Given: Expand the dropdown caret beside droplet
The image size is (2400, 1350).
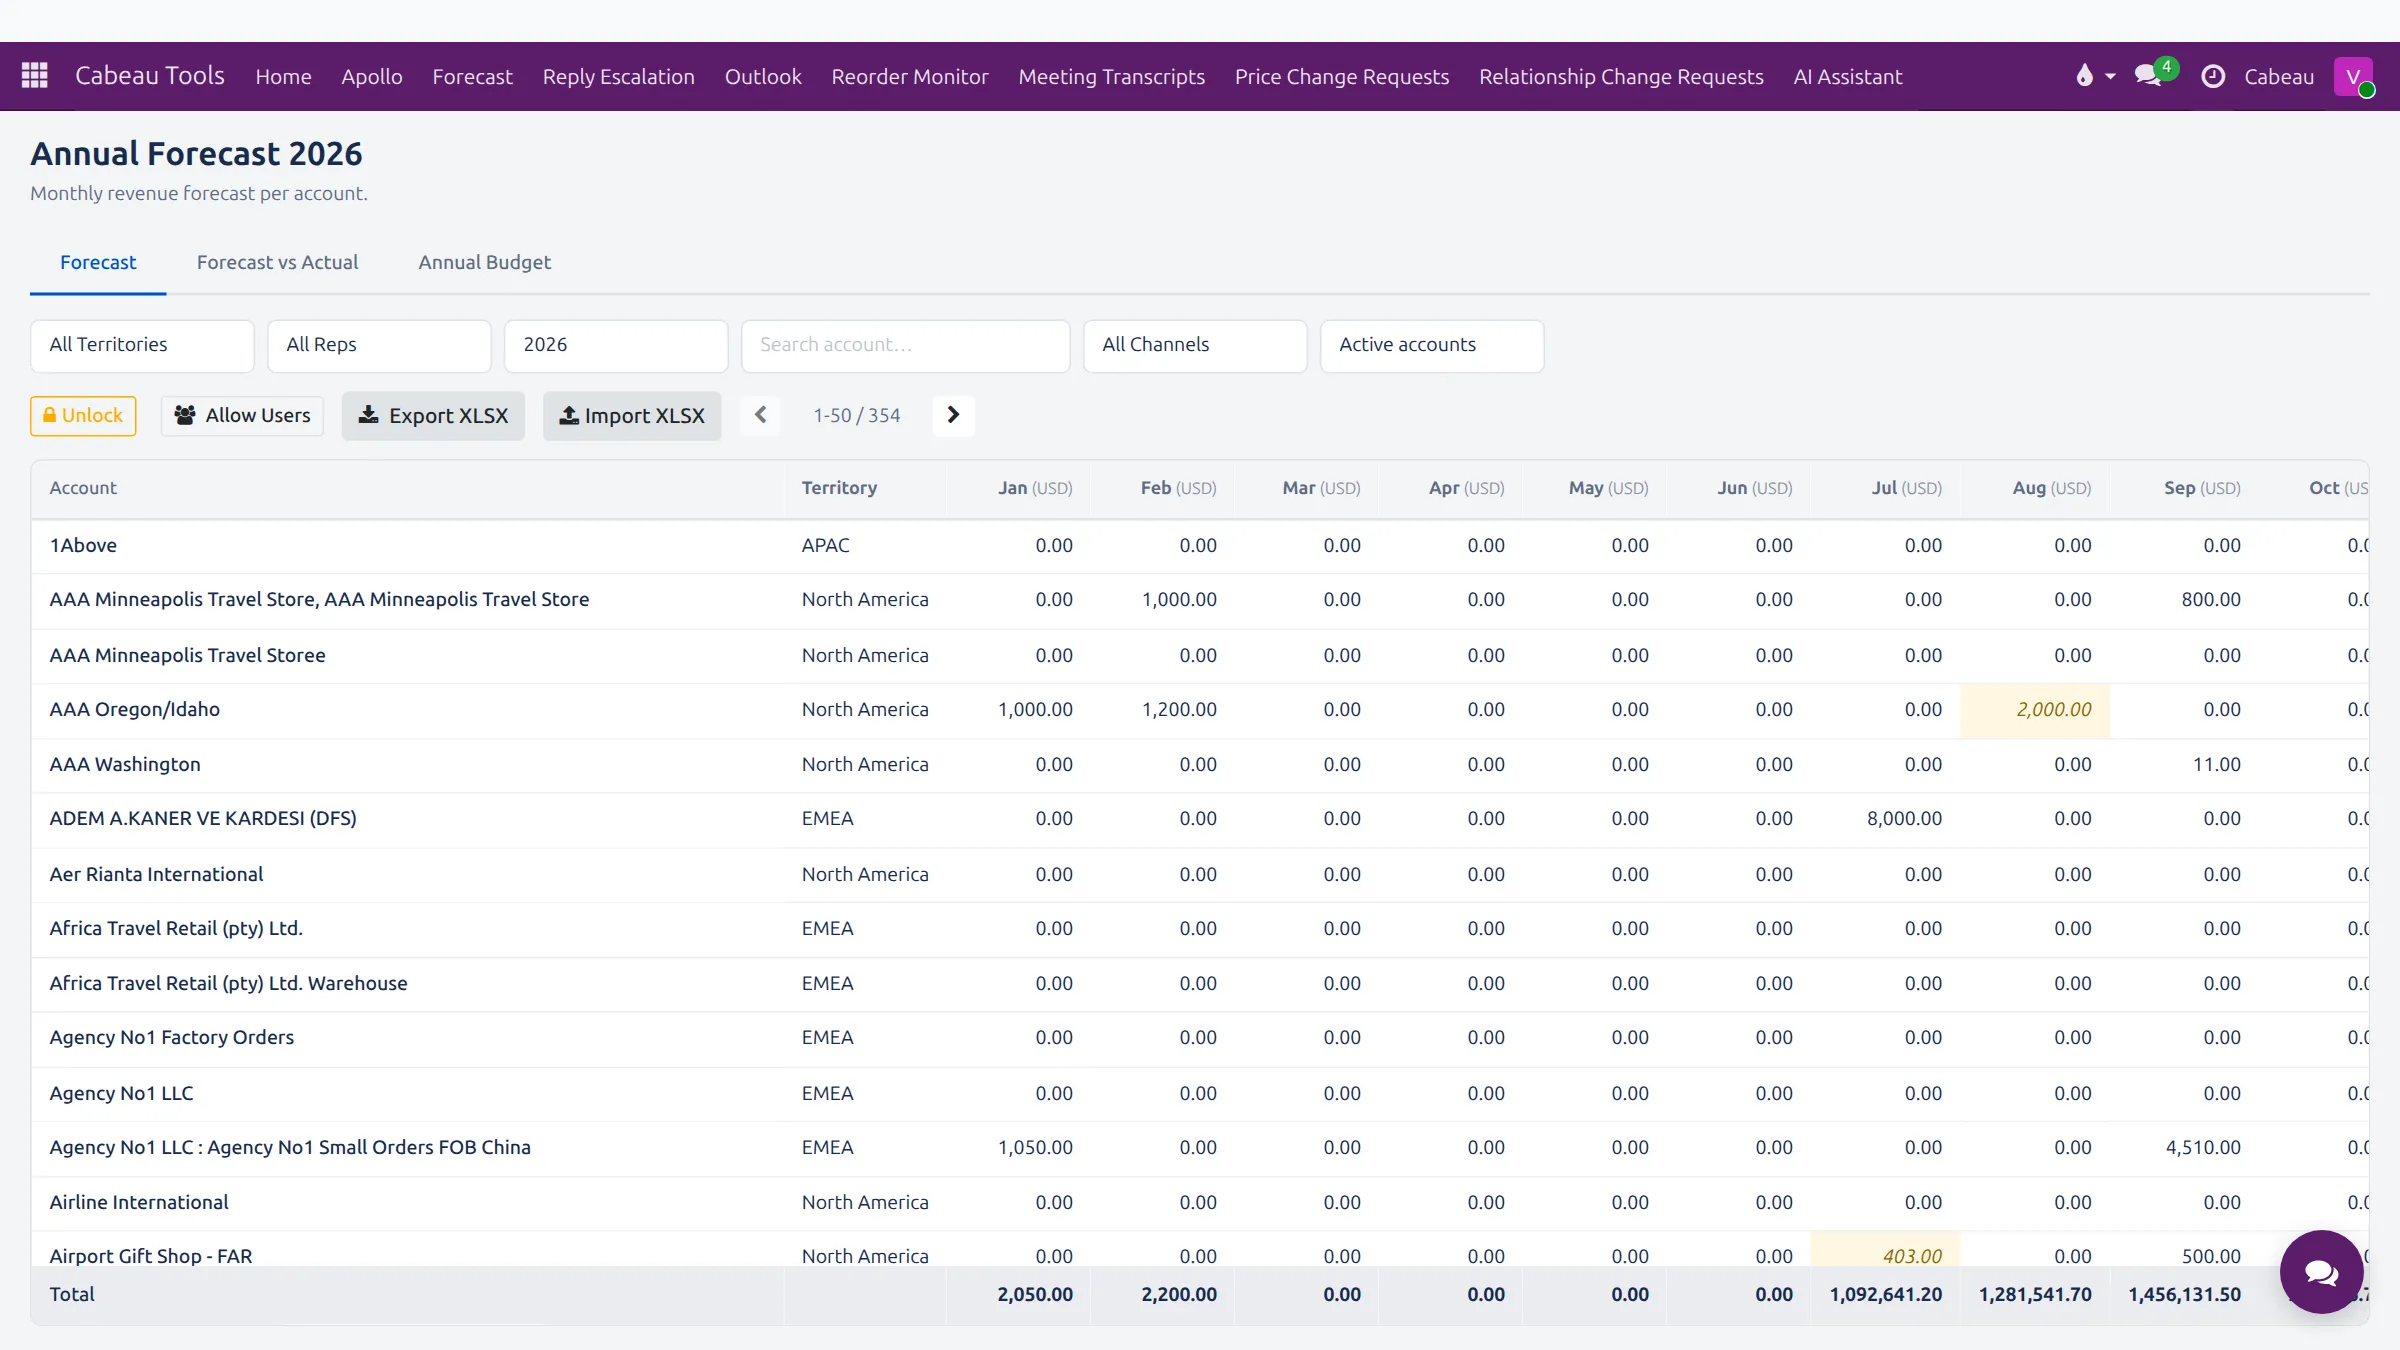Looking at the screenshot, I should 2110,76.
